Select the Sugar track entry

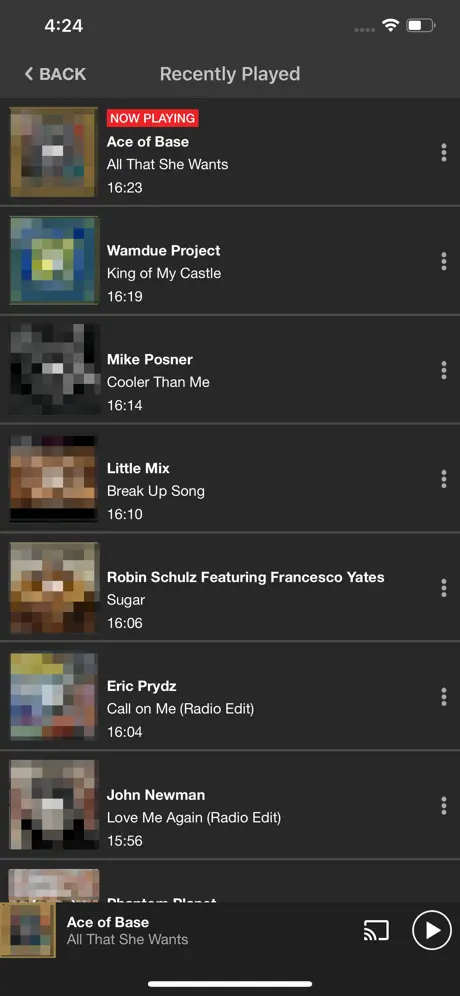230,588
